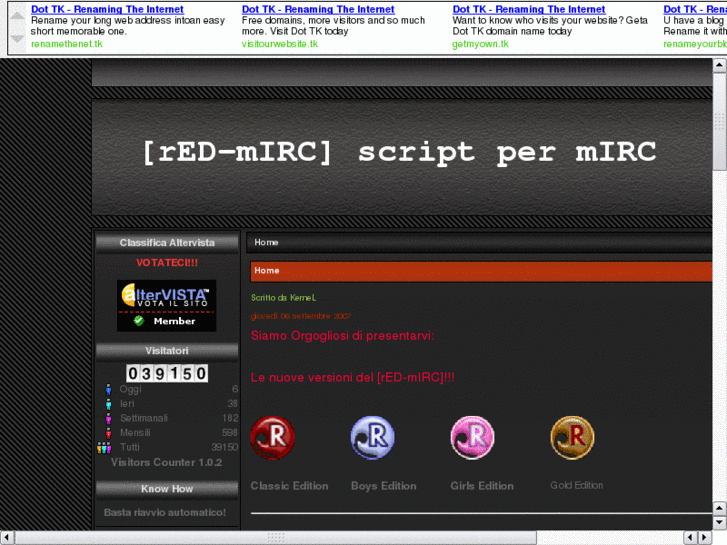727x545 pixels.
Task: Click the ad banner down arrow
Action: coord(17,39)
